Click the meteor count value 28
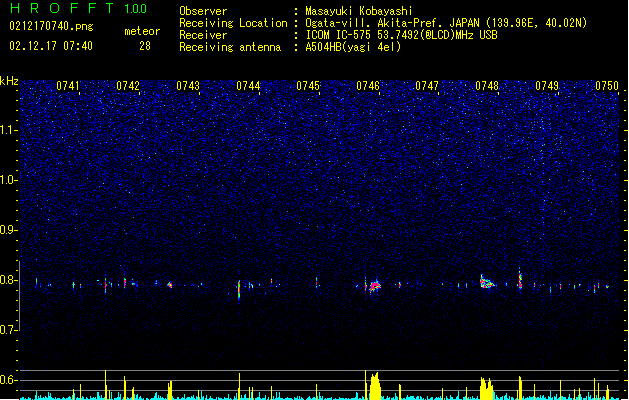629x400 pixels. click(x=145, y=46)
